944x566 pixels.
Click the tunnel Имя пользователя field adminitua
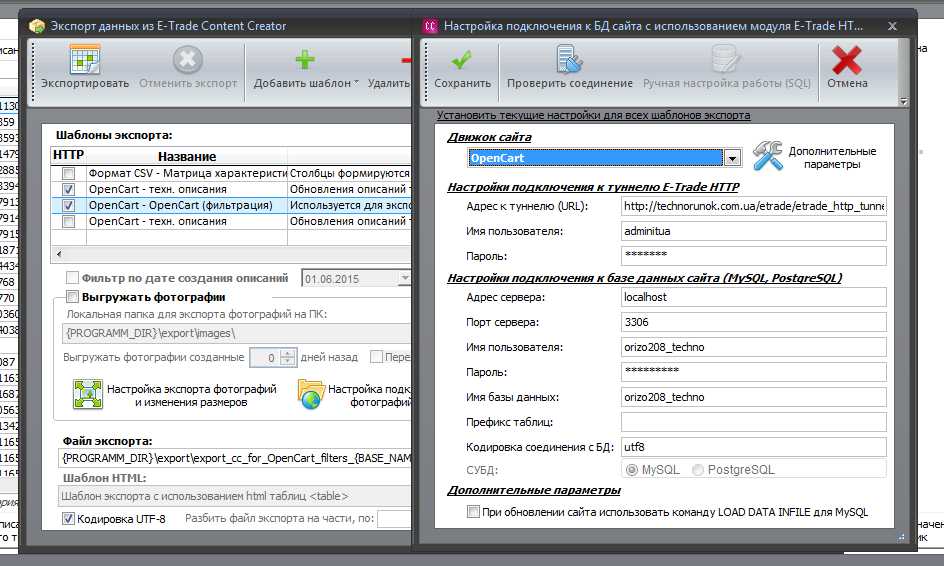tap(753, 231)
